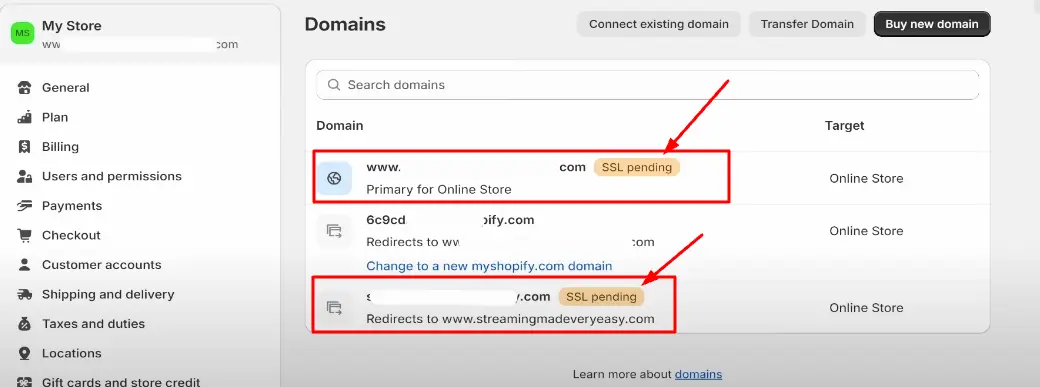
Task: Click the redirect icon of myshopify.com domain
Action: pyautogui.click(x=334, y=231)
